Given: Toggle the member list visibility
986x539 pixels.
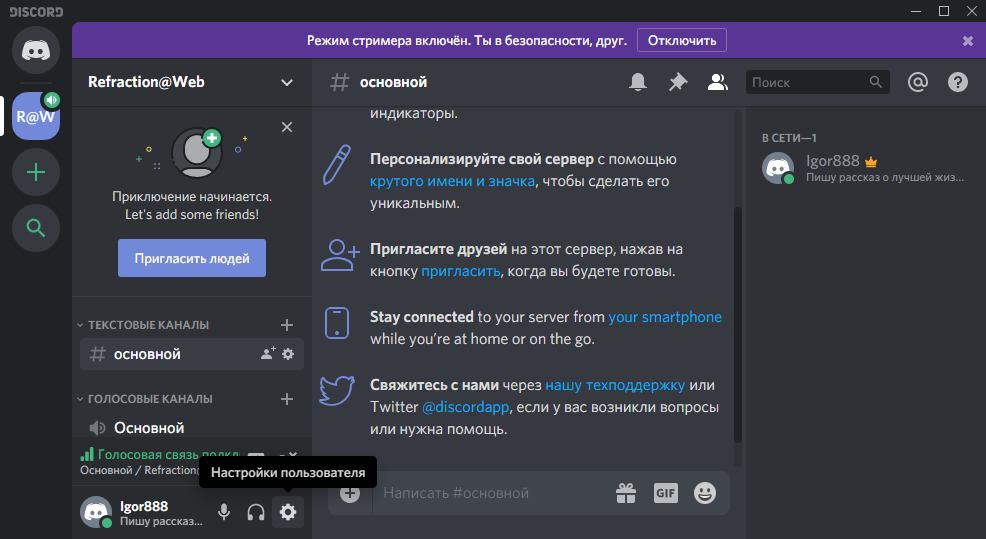Looking at the screenshot, I should 717,82.
